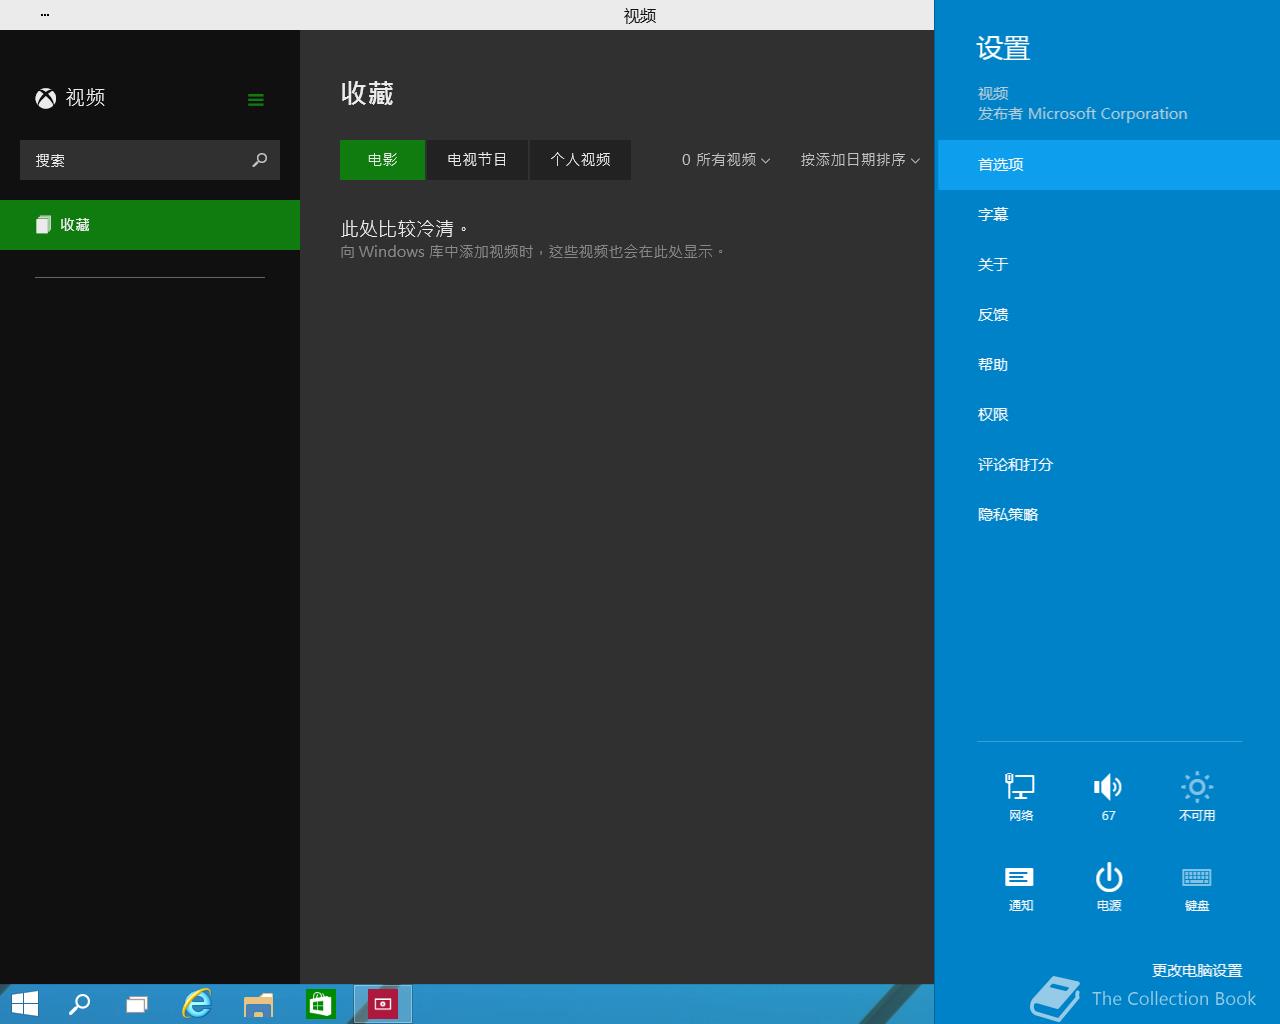Open the Store app on the taskbar
The height and width of the screenshot is (1024, 1280).
pyautogui.click(x=320, y=1004)
